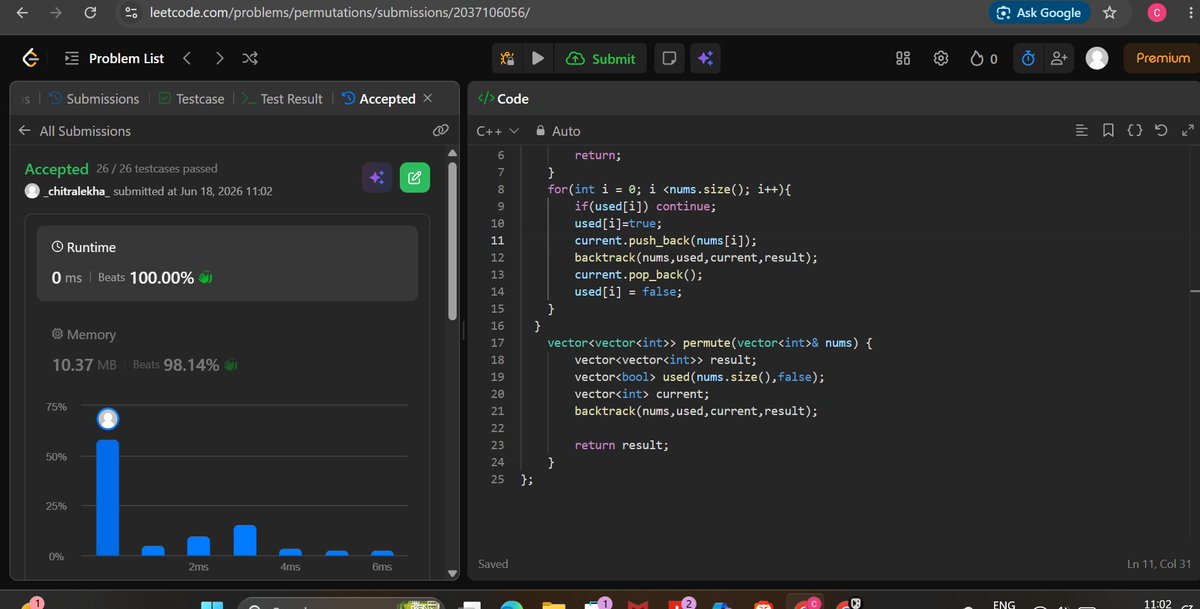
Task: Click the curly braces icon in editor
Action: tap(1134, 131)
